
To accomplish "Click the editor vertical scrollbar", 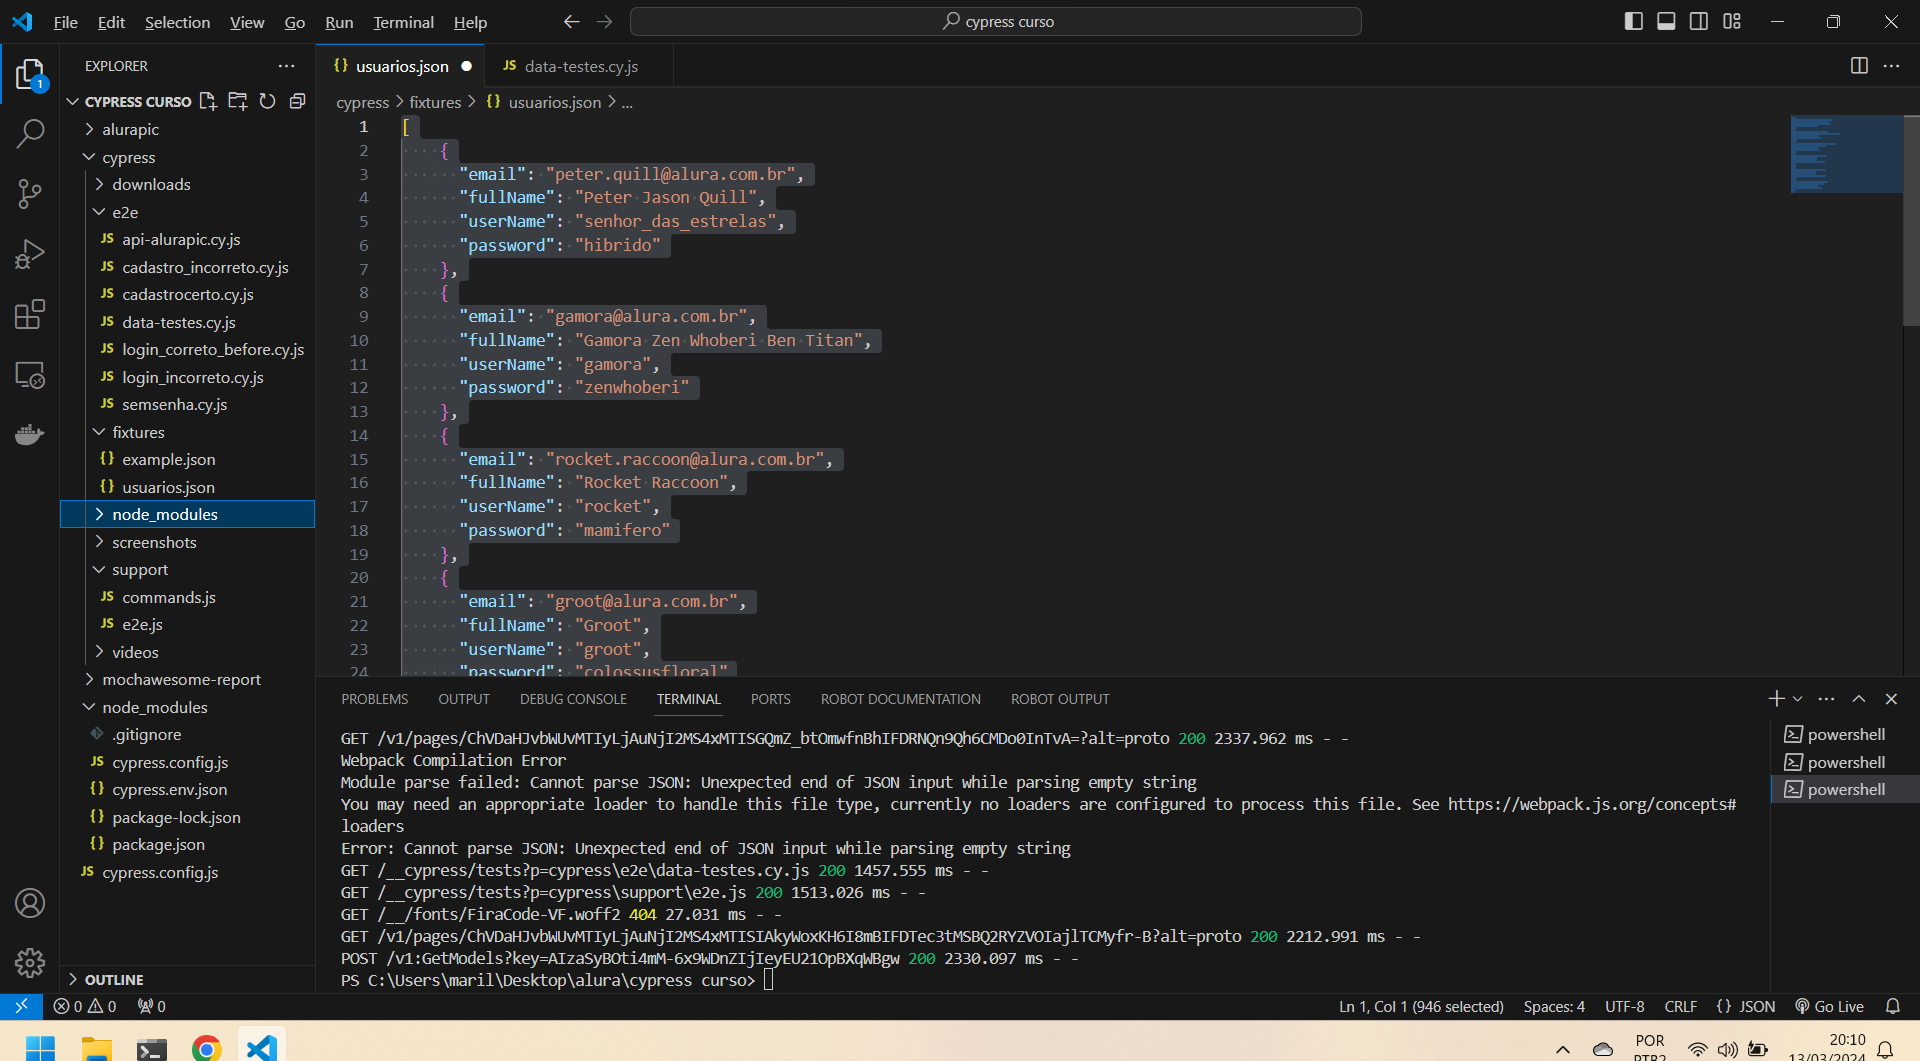I will pos(1911,220).
